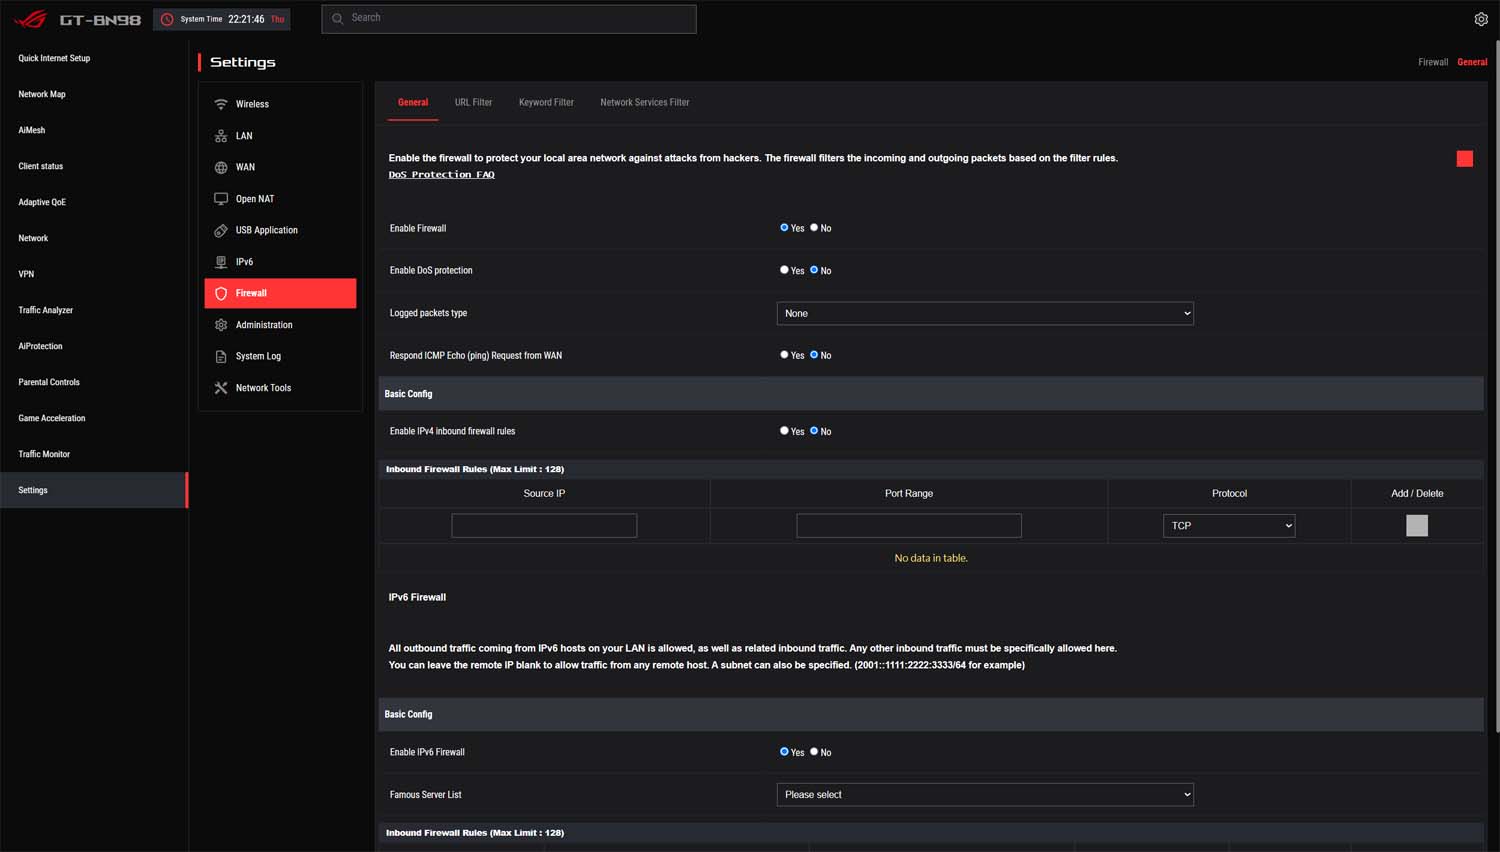Click the USB Application icon
Viewport: 1500px width, 852px height.
(221, 230)
